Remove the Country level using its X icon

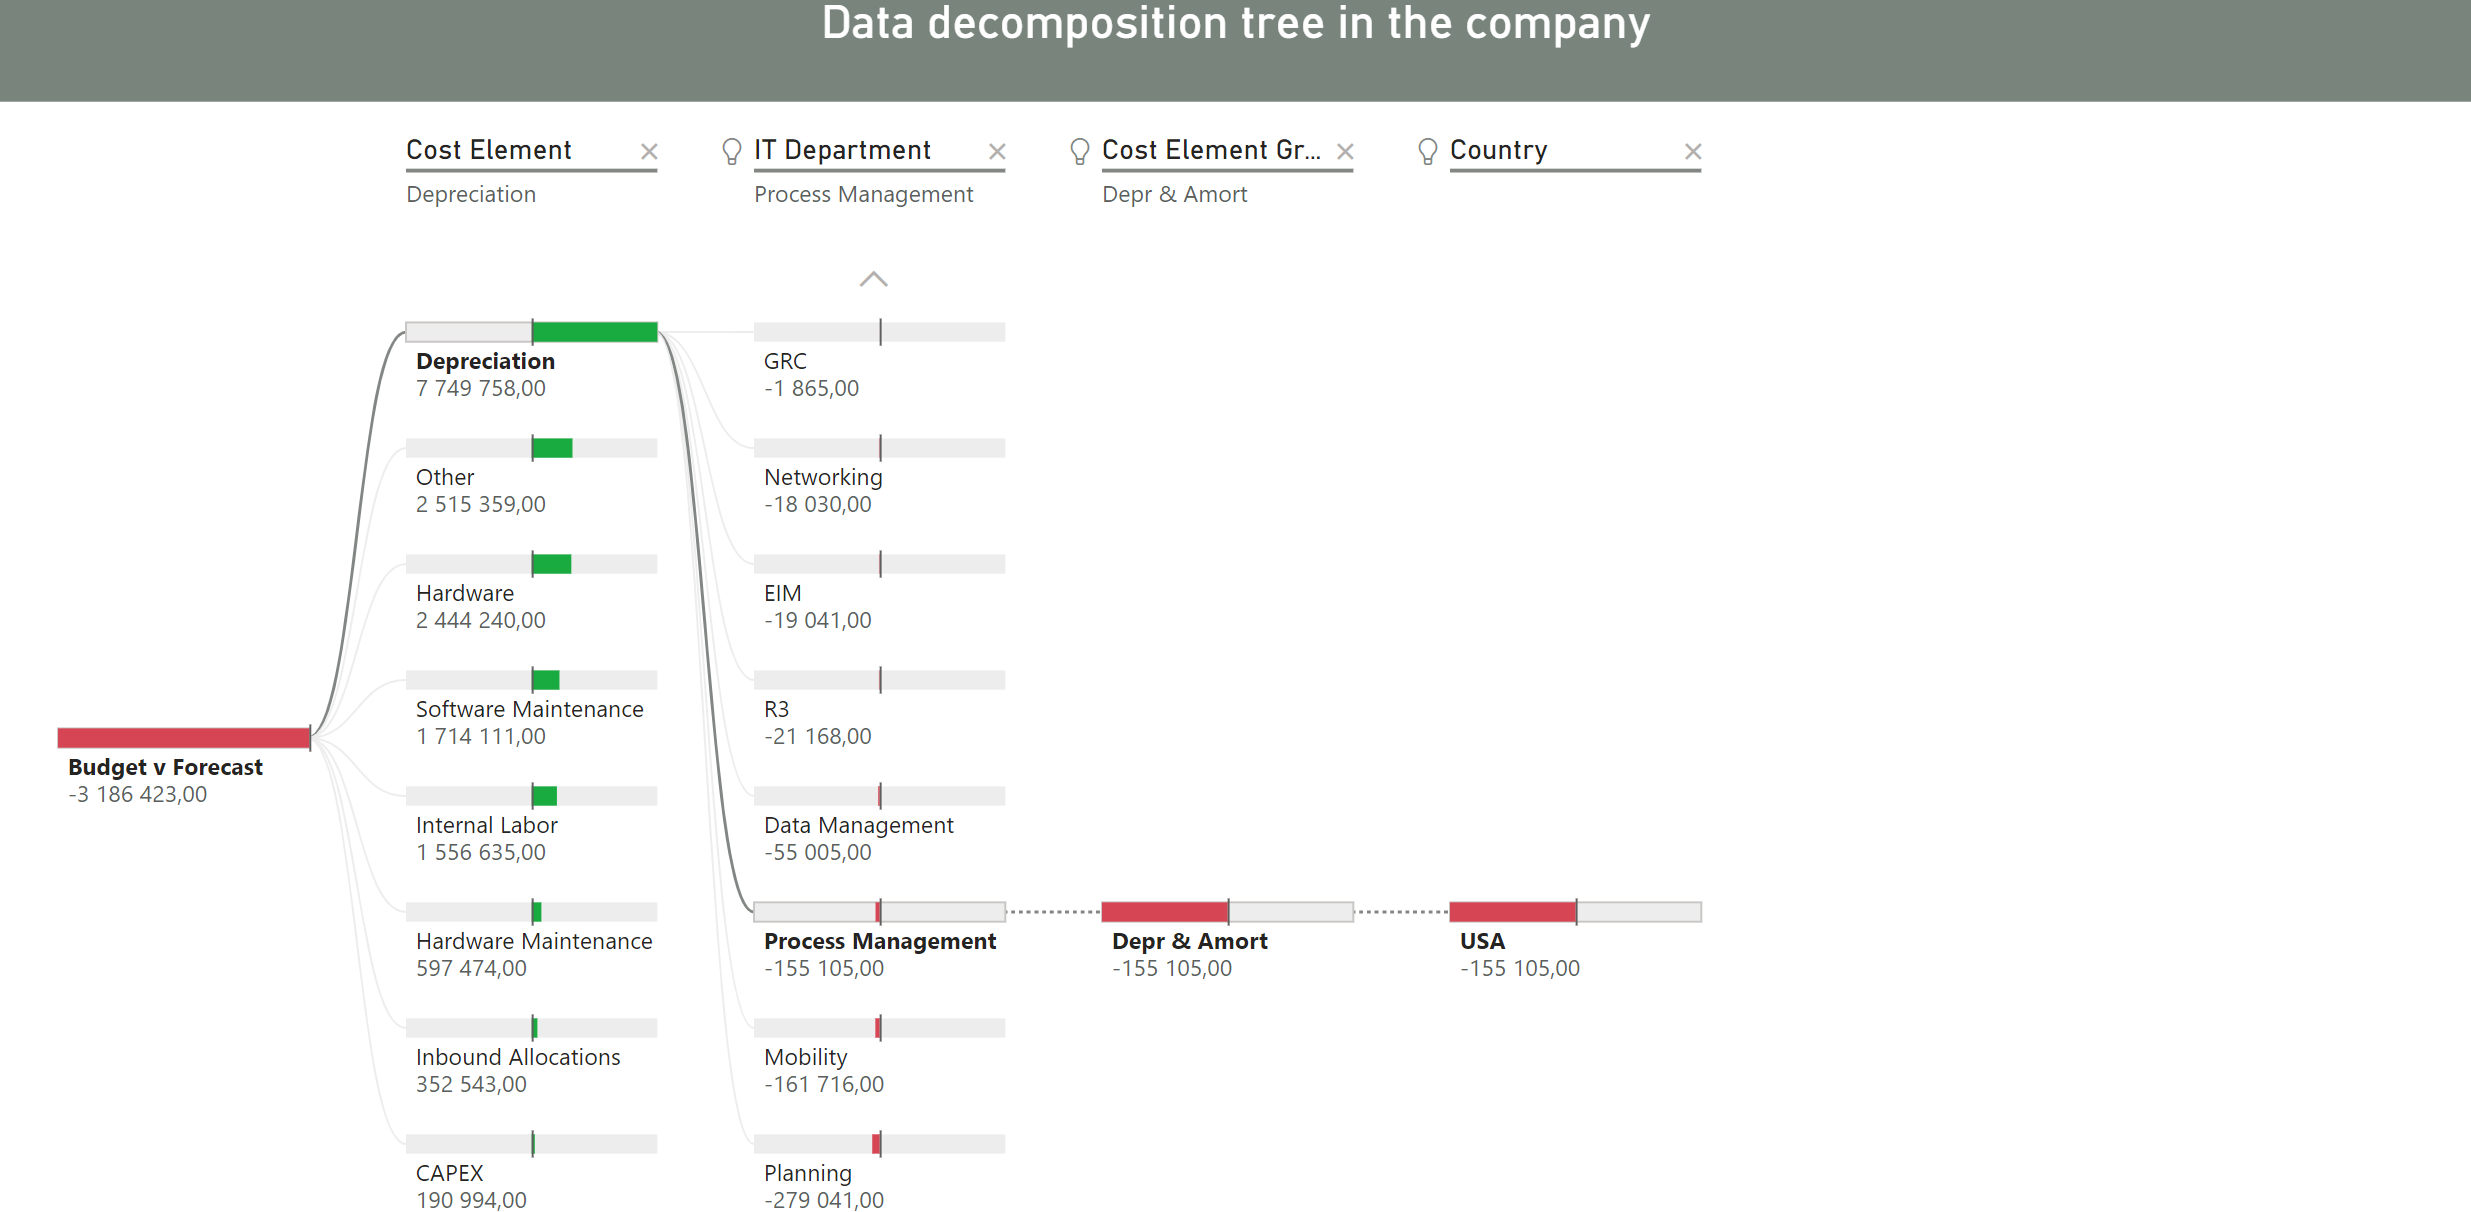click(1692, 151)
